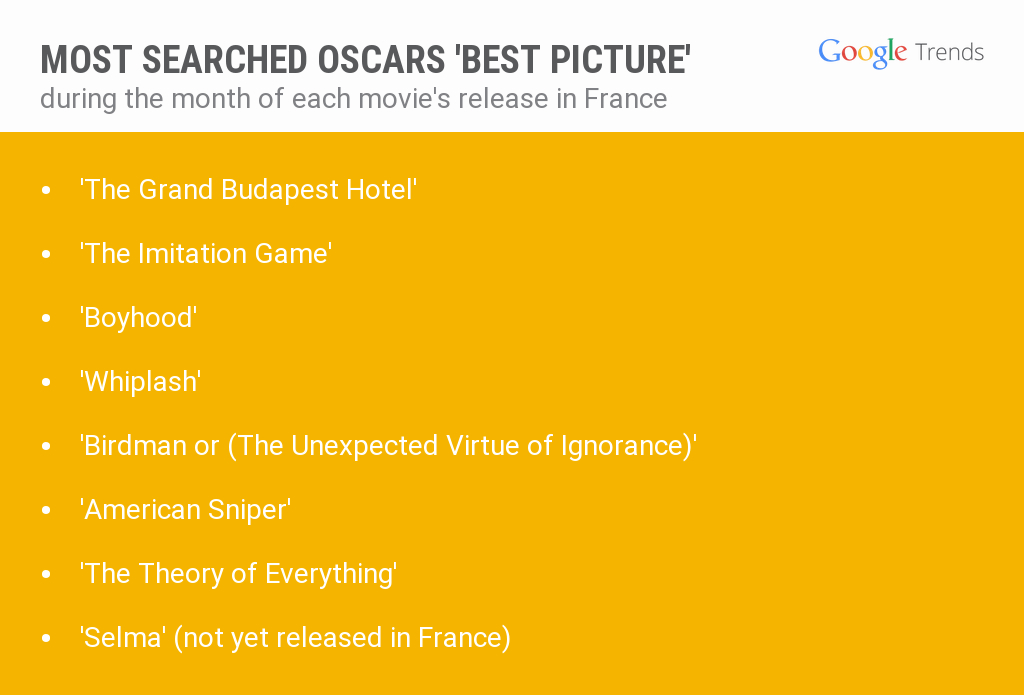Choose 'Whiplash' from the list
1024x695 pixels.
tap(141, 381)
